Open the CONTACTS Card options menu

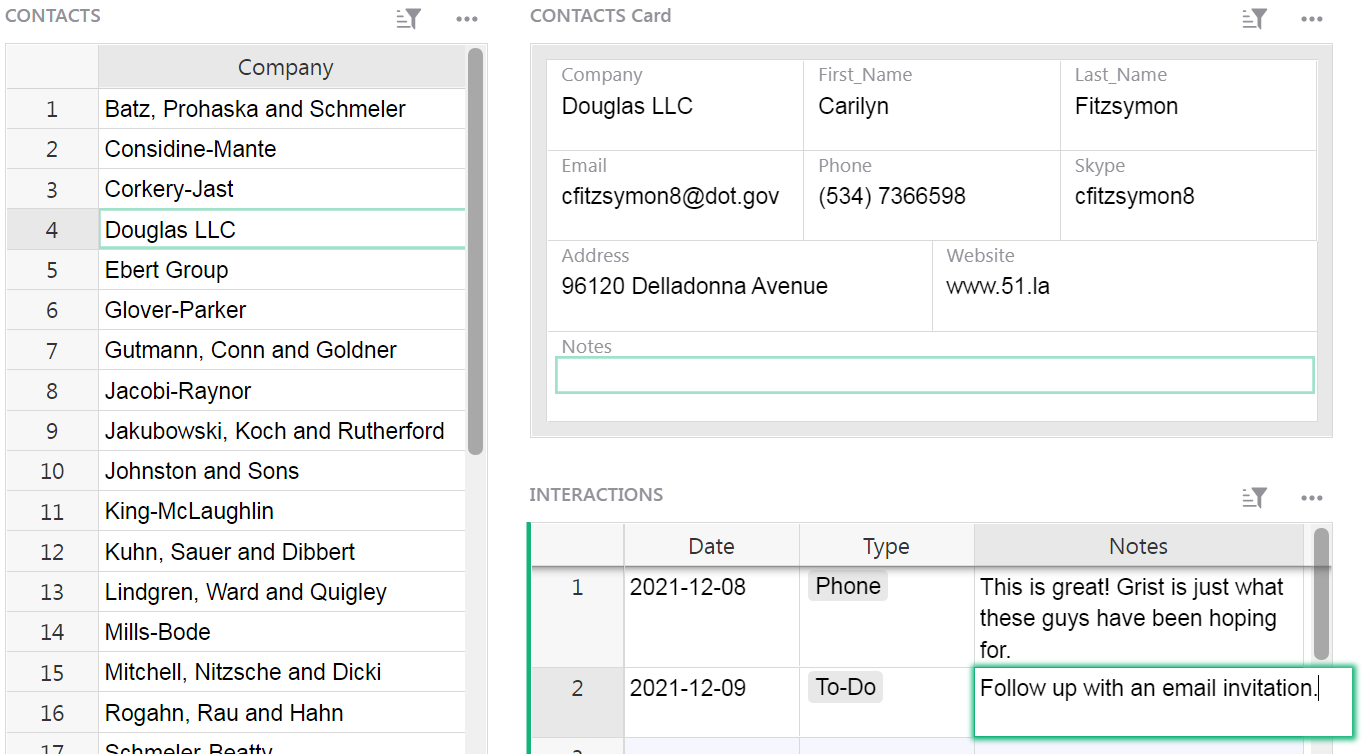pos(1312,18)
